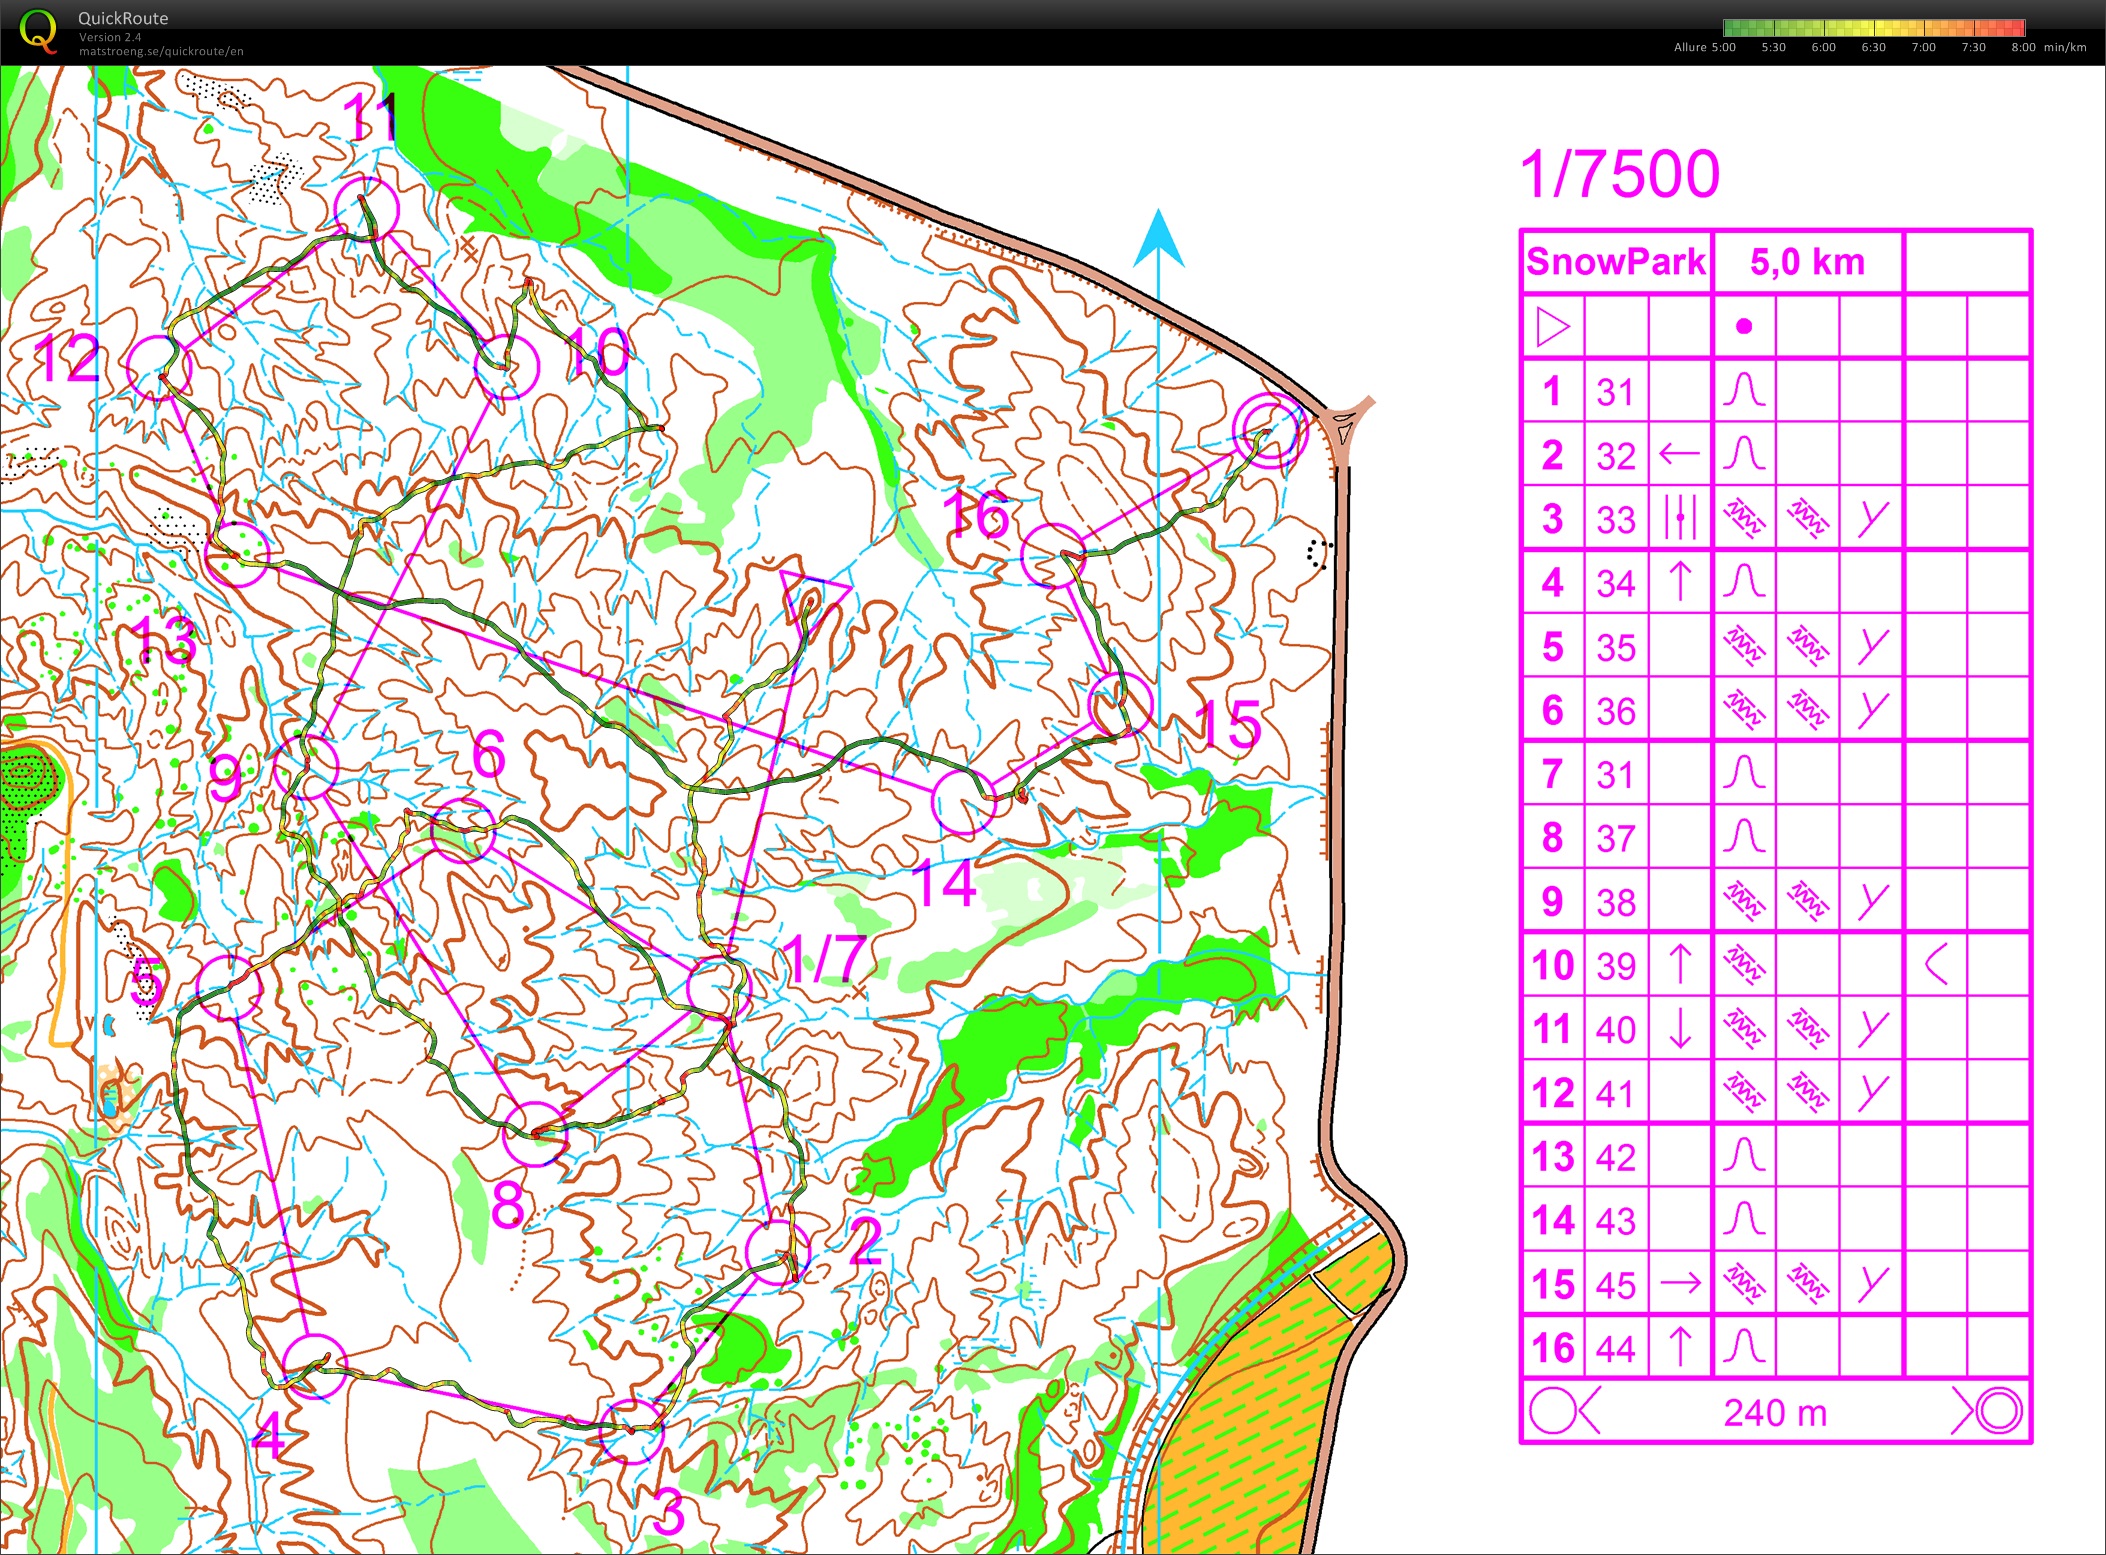The width and height of the screenshot is (2106, 1555).
Task: Click the start triangle in the description table
Action: [1552, 327]
